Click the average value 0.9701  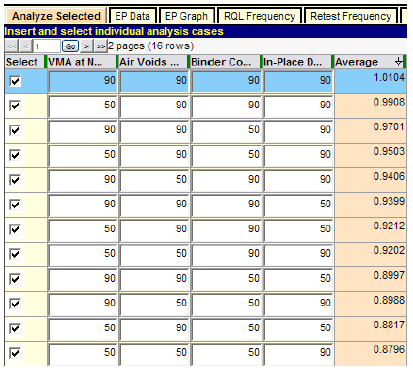(389, 127)
